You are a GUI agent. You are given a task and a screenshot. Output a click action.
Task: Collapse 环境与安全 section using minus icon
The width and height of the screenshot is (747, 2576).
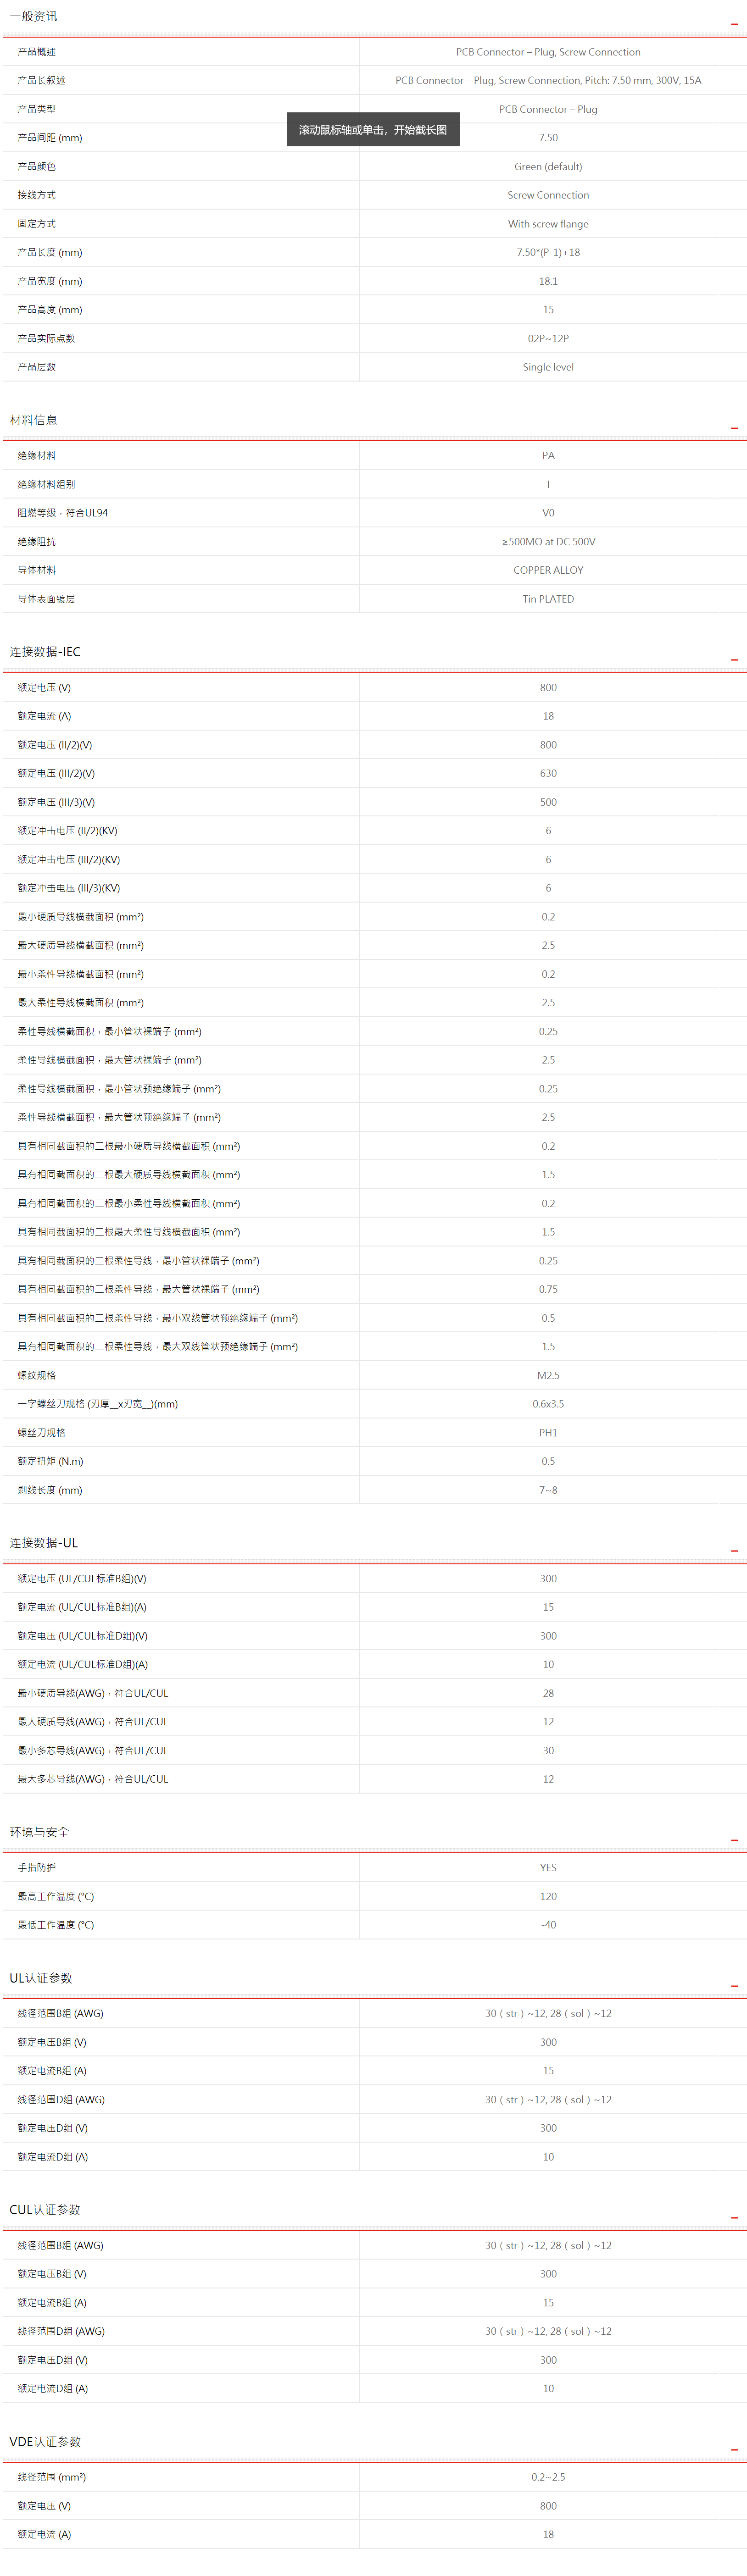point(734,1839)
